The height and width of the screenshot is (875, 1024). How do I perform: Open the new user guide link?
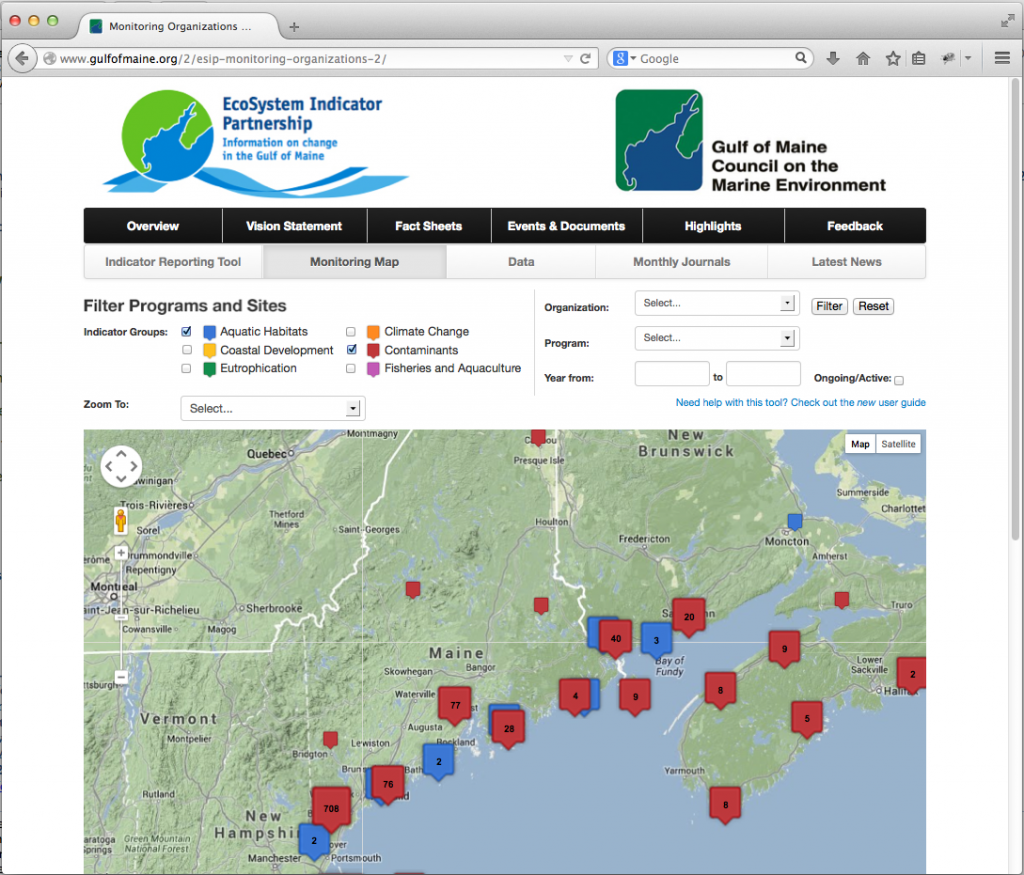pyautogui.click(x=800, y=402)
